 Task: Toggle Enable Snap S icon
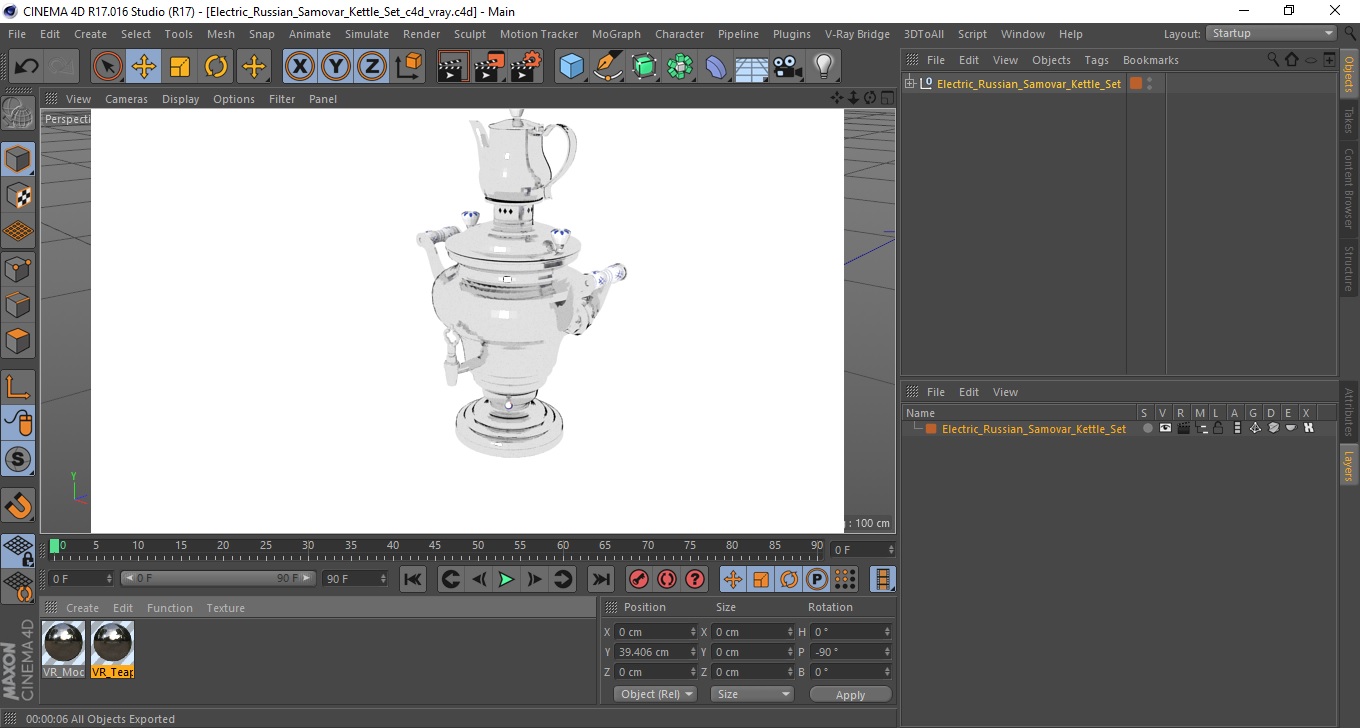(18, 459)
